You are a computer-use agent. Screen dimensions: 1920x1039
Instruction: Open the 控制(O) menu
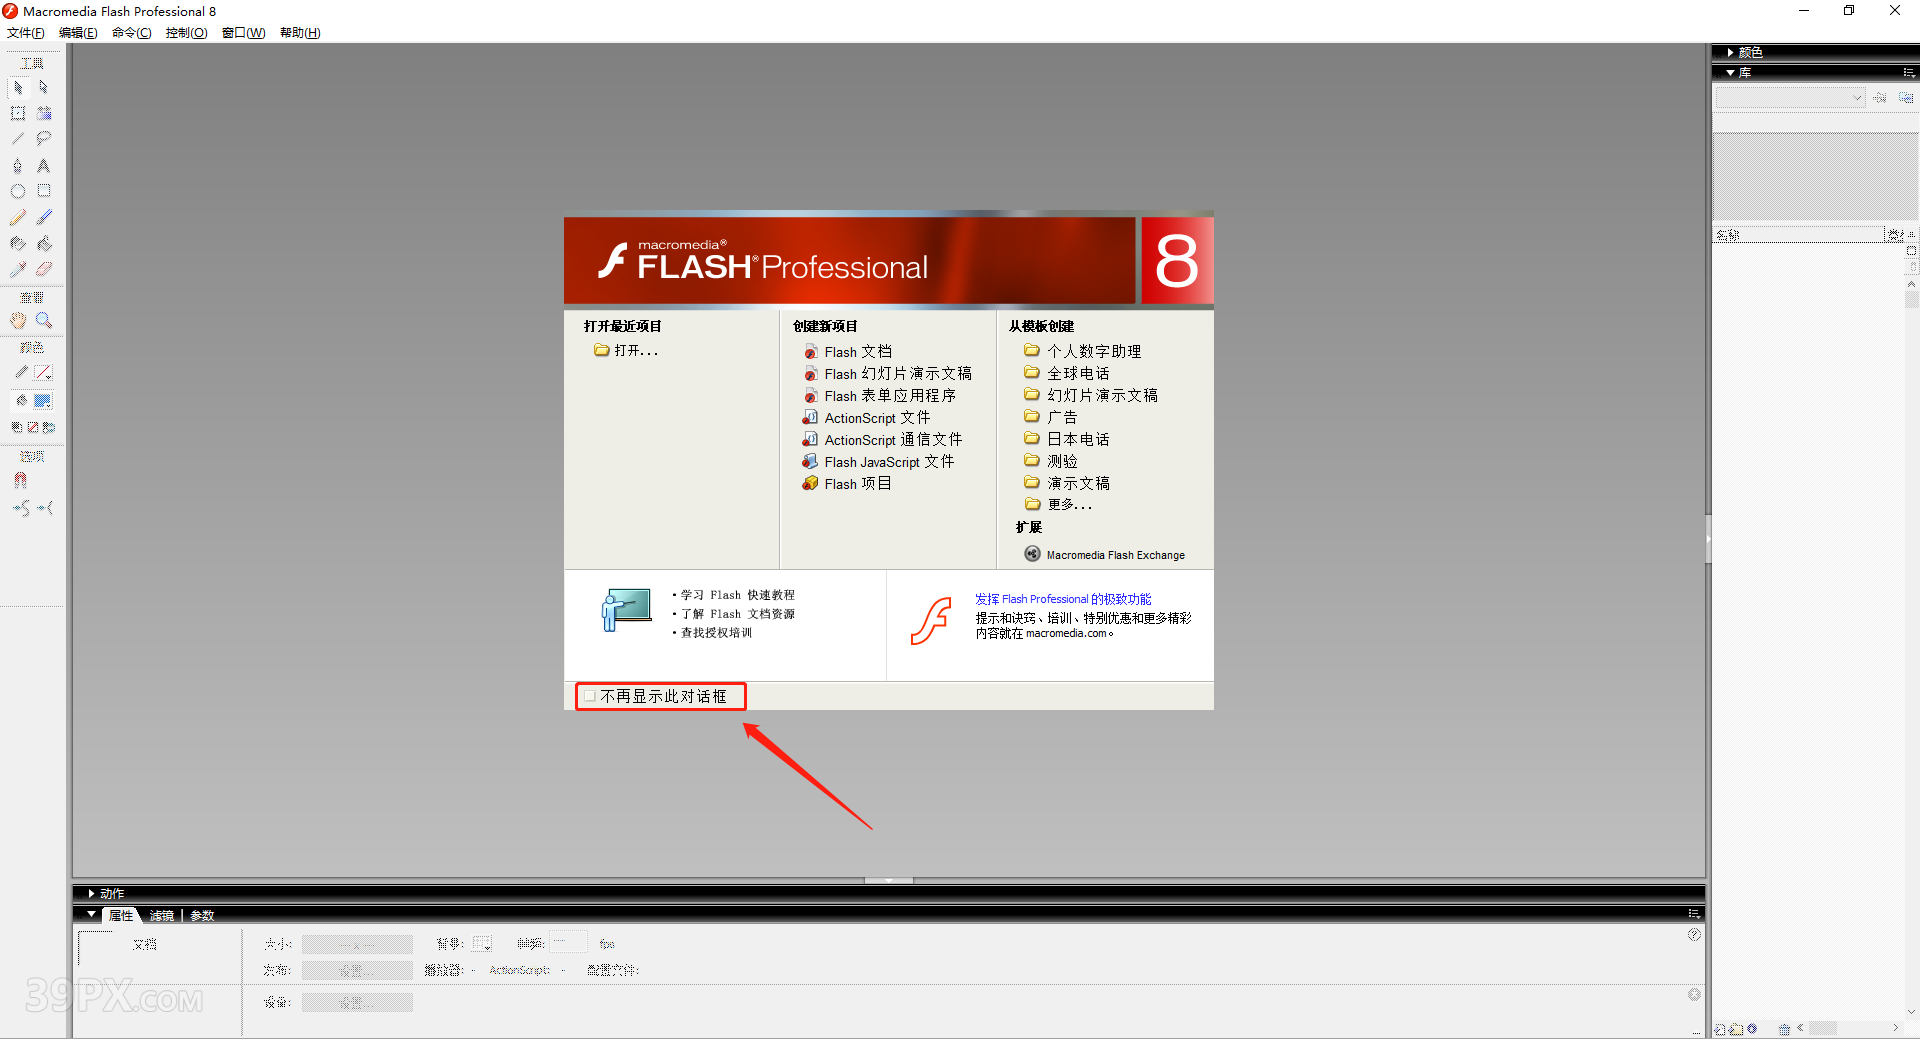pyautogui.click(x=186, y=33)
